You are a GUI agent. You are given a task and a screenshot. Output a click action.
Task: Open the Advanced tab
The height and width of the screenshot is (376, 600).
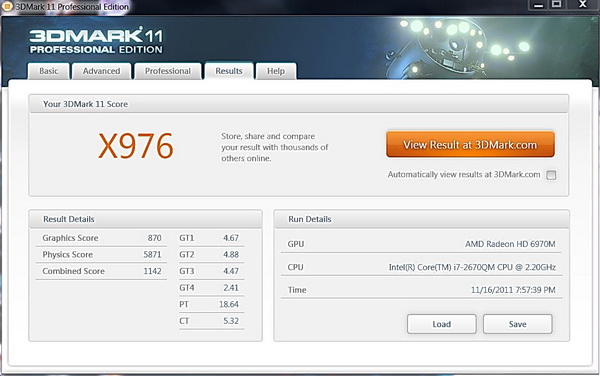[x=101, y=71]
